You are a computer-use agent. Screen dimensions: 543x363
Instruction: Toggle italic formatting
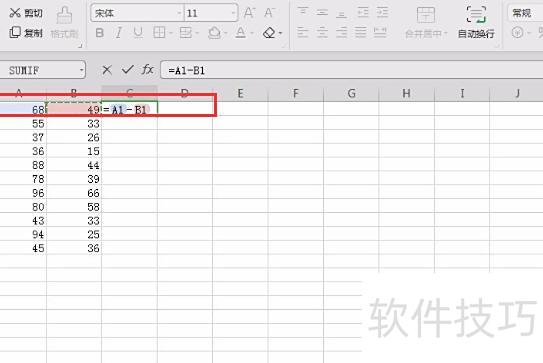point(119,33)
